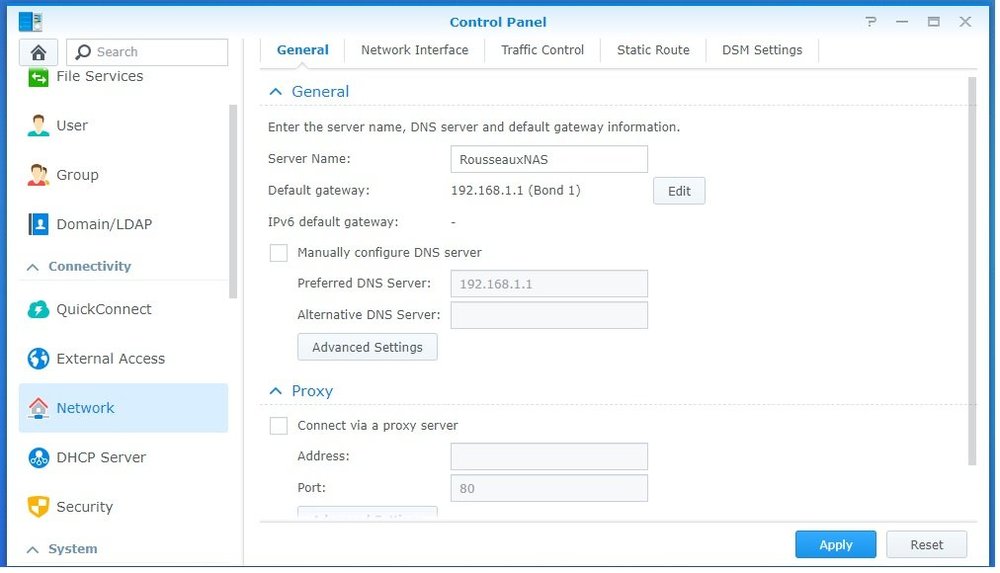Collapse the General section chevron
The image size is (1000, 573).
tap(276, 92)
